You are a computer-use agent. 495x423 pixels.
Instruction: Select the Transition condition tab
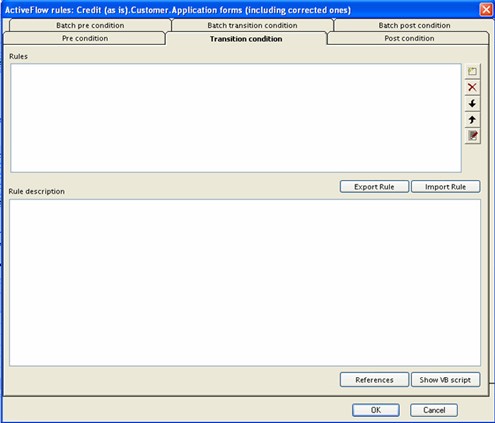click(x=246, y=39)
